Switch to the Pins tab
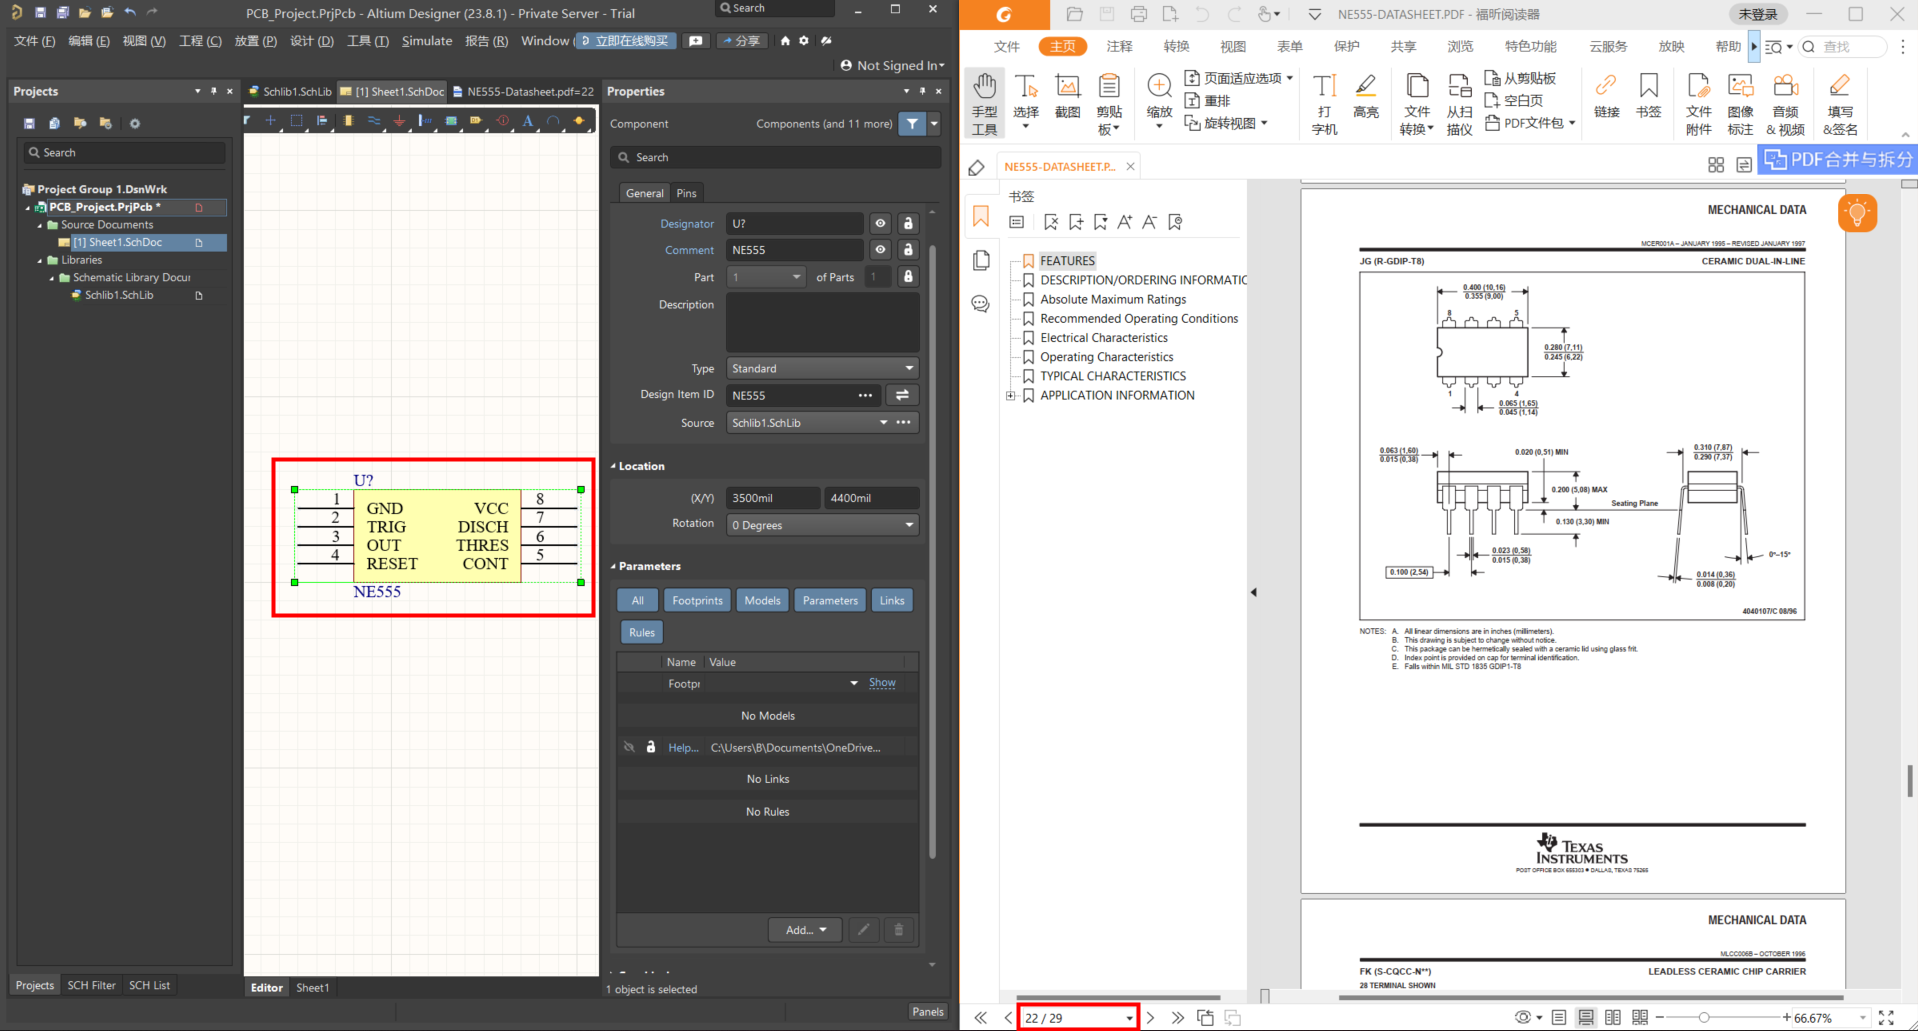Image resolution: width=1918 pixels, height=1031 pixels. coord(686,193)
